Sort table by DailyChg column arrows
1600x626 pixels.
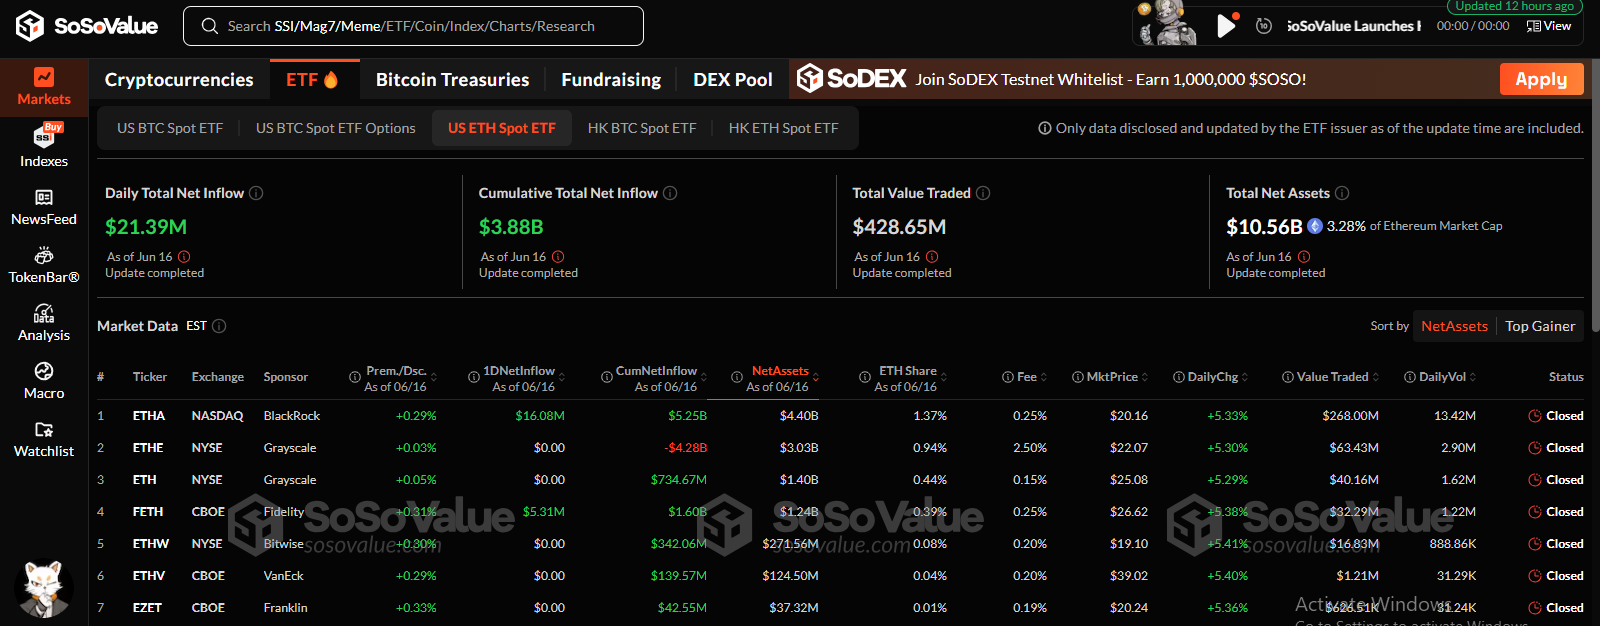click(1246, 378)
